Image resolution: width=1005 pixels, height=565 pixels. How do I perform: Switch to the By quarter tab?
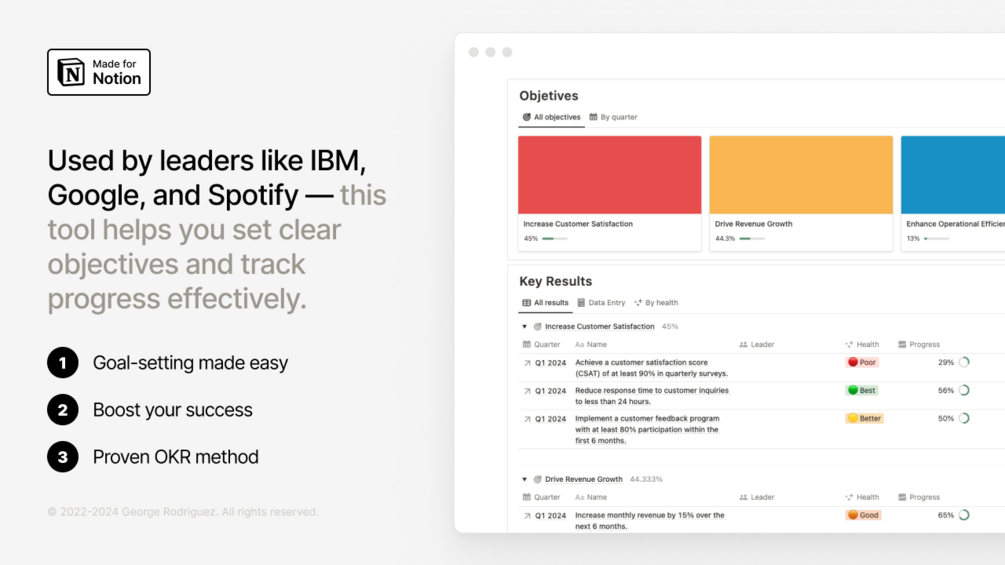tap(613, 117)
